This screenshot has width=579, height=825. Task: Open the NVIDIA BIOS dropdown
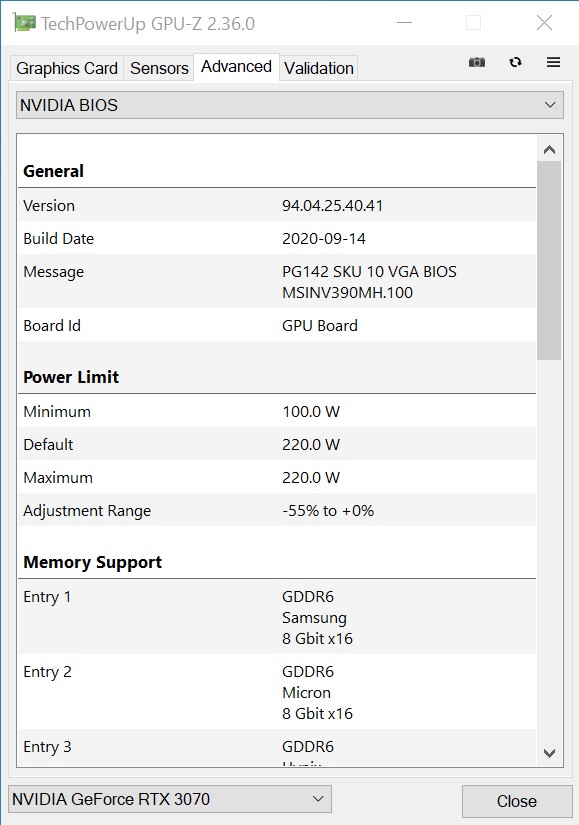[290, 105]
